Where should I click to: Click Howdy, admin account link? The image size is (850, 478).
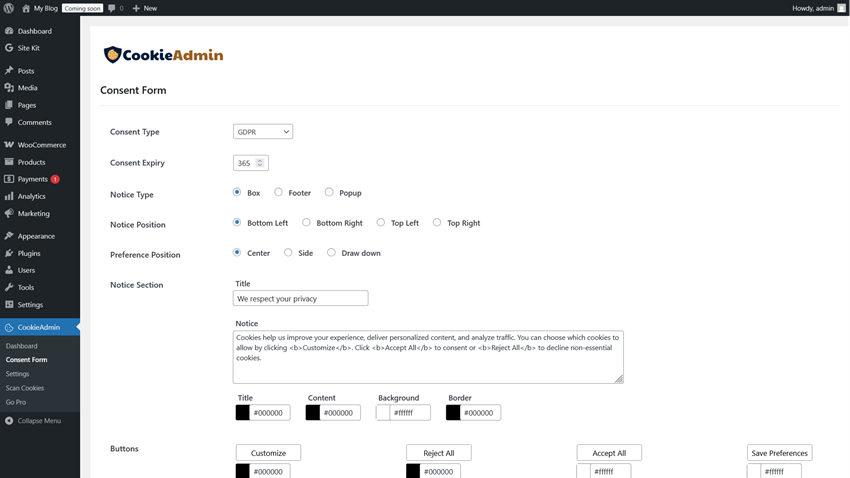tap(813, 8)
